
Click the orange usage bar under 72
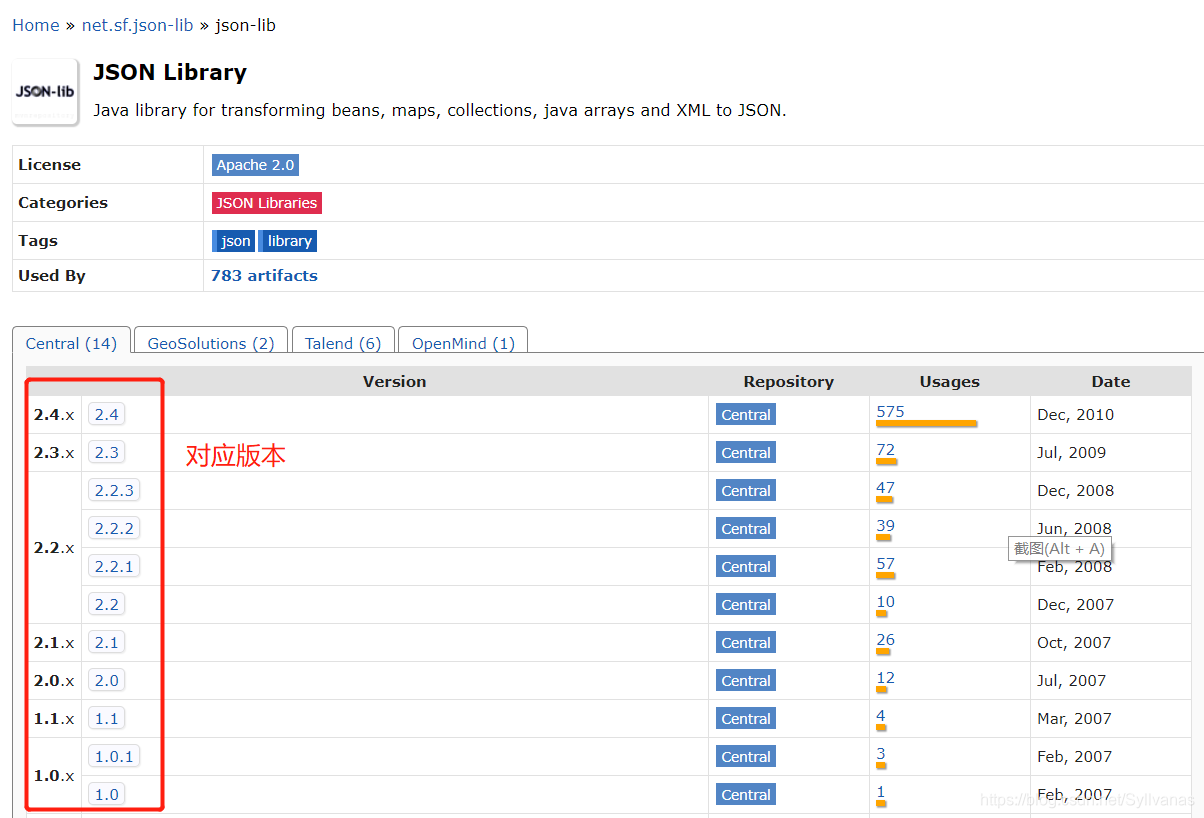click(886, 462)
